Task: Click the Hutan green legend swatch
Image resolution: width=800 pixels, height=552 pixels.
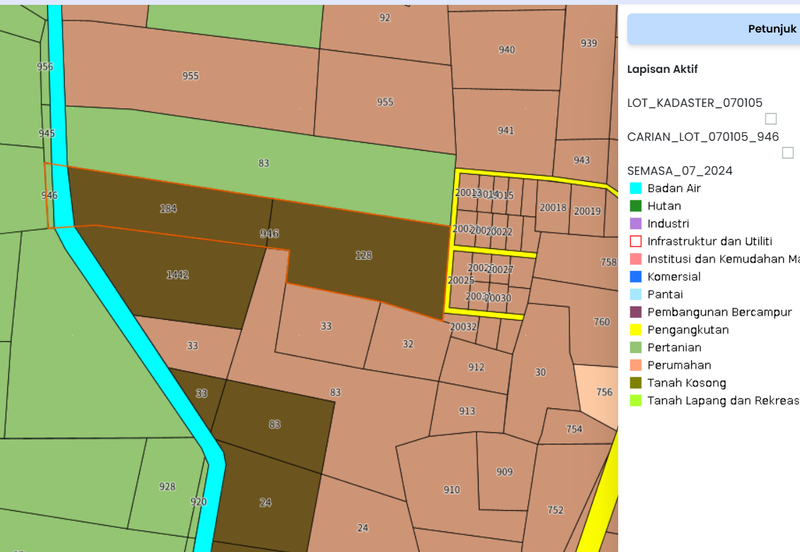Action: tap(635, 206)
